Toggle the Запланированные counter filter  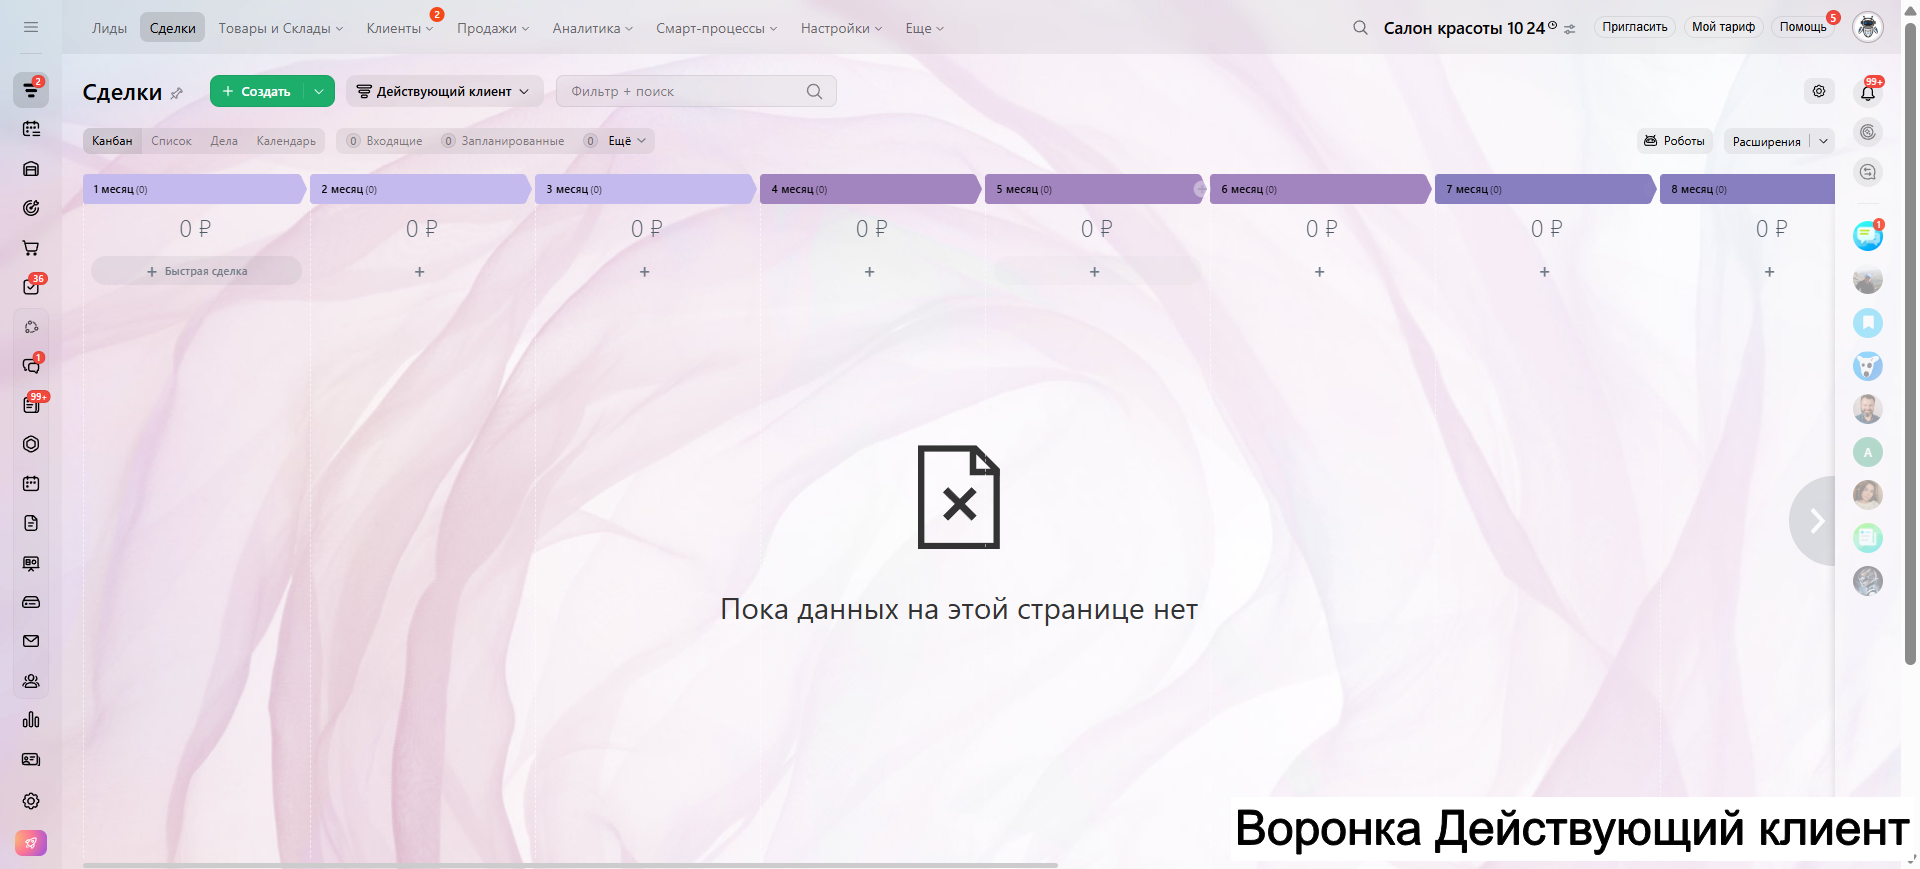tap(503, 141)
